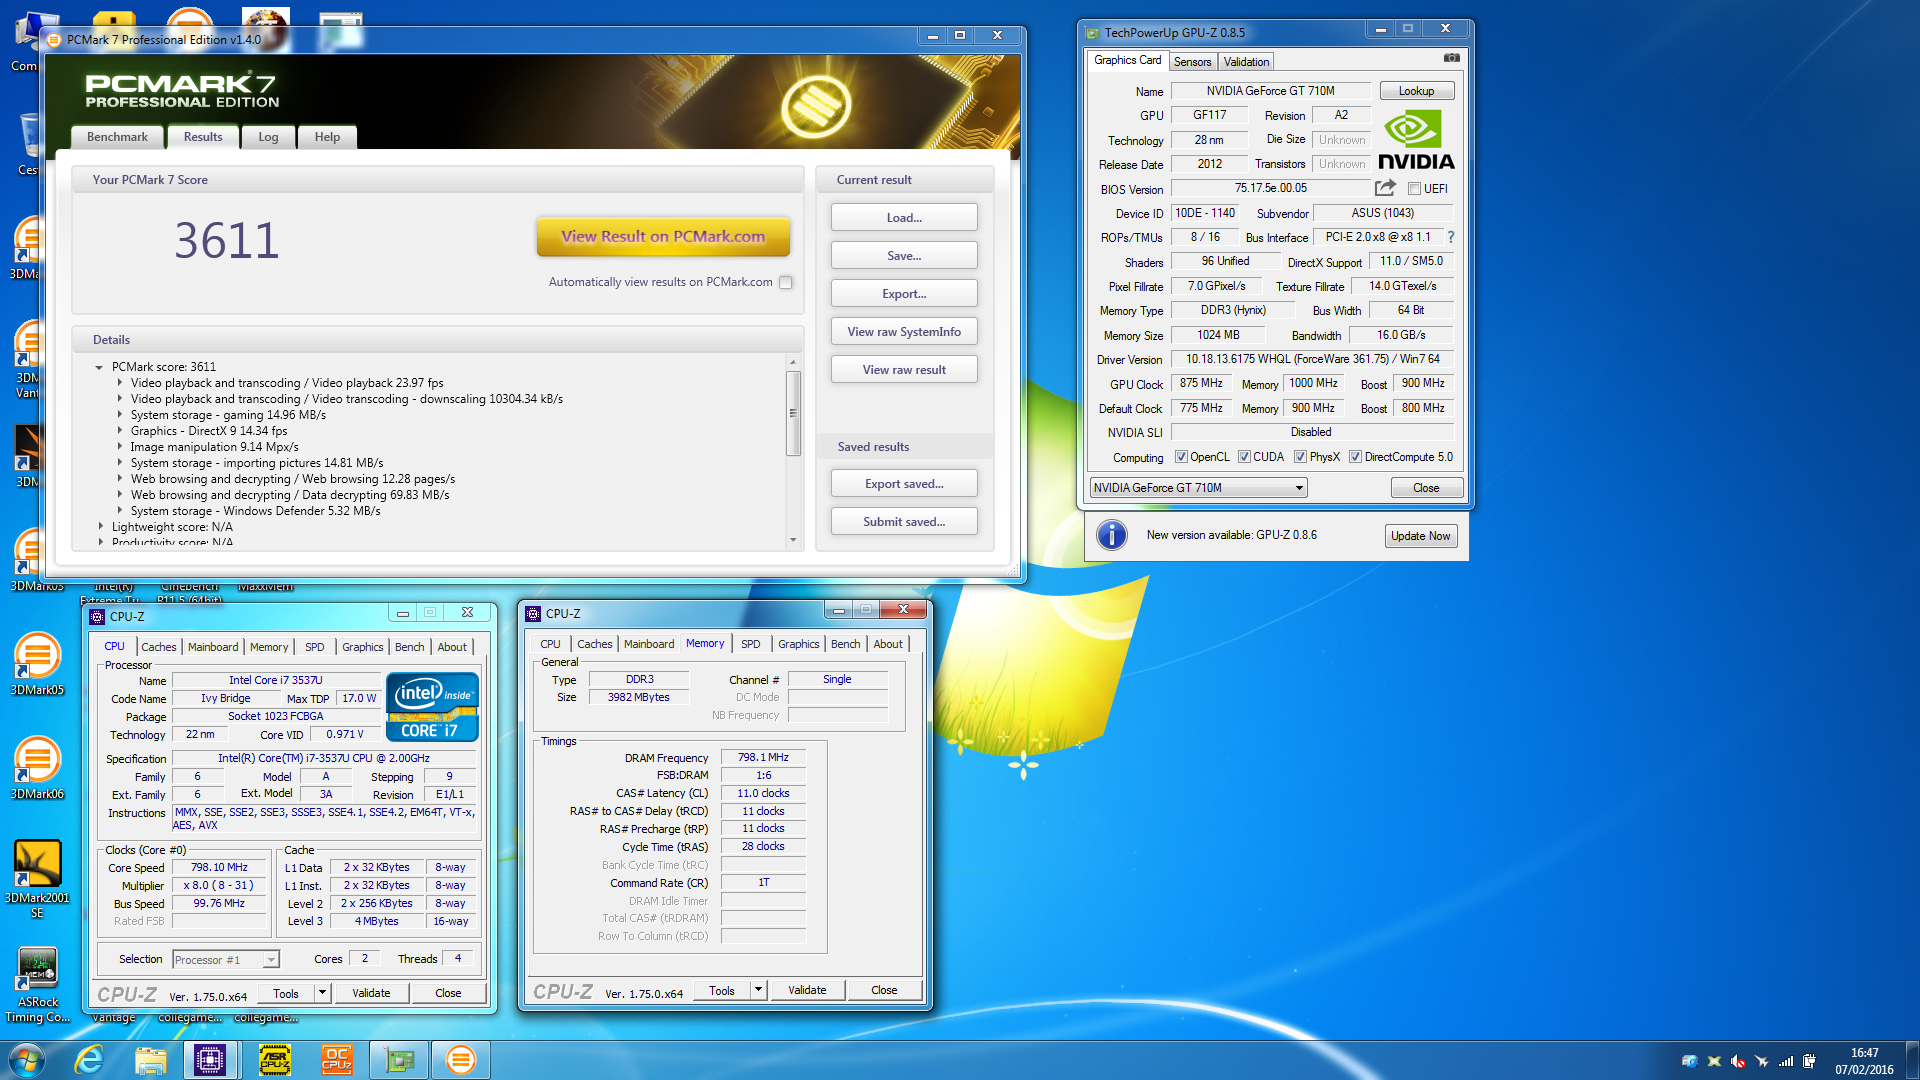
Task: Expand the Graphics - DirectX 9 row
Action: (120, 431)
